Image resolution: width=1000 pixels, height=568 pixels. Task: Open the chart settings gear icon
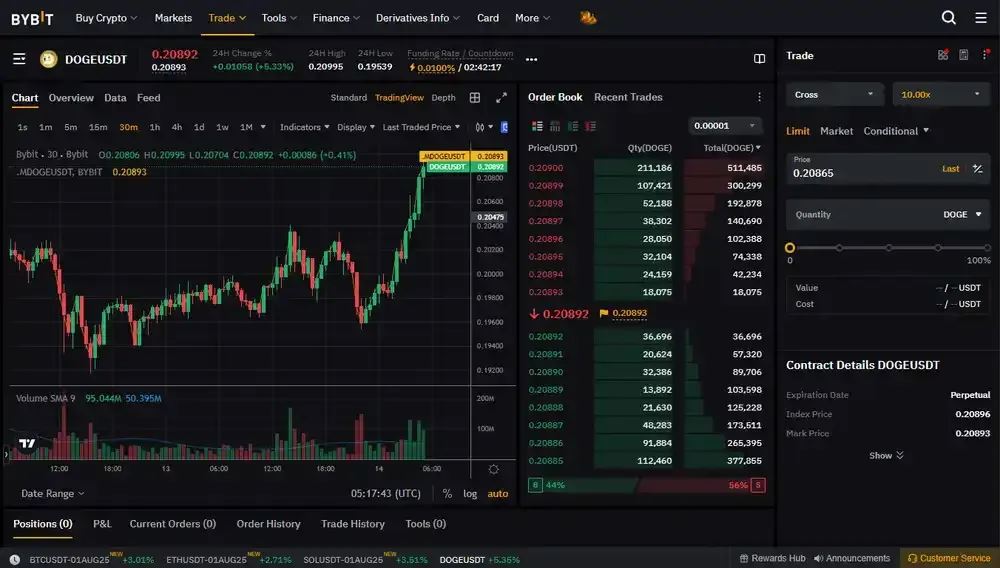(493, 469)
